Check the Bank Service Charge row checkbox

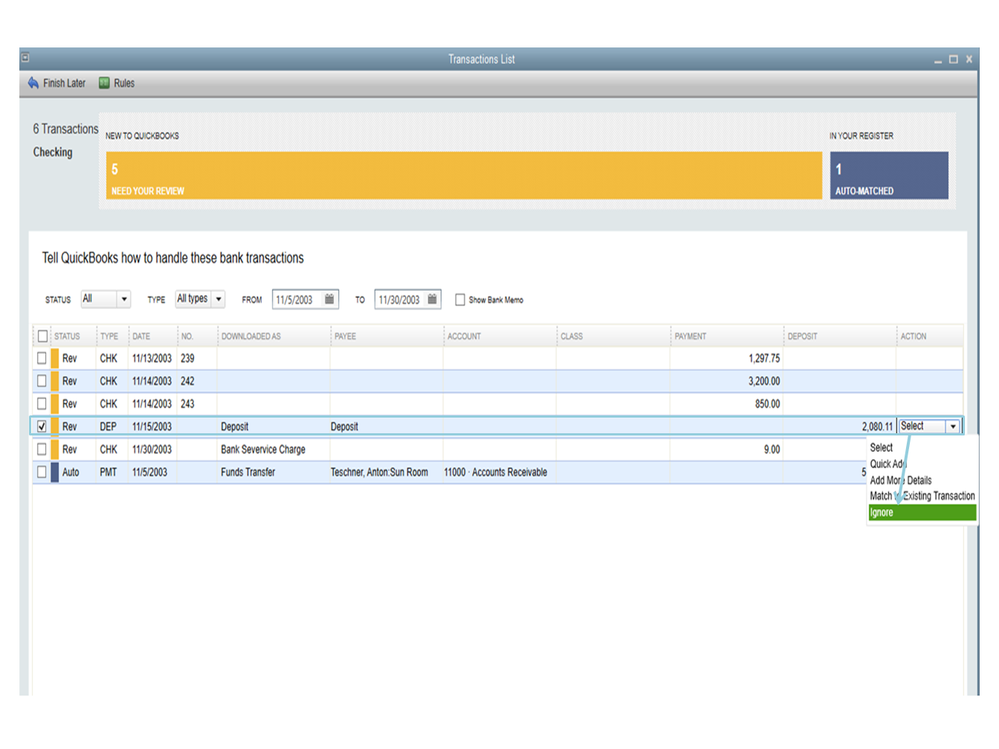pyautogui.click(x=41, y=449)
